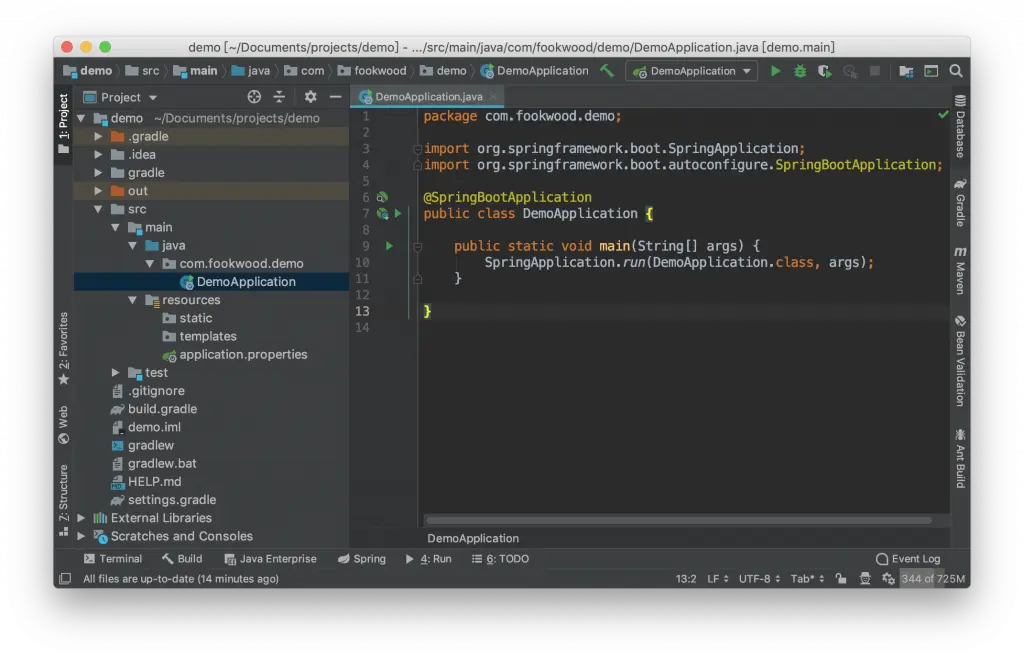1024x659 pixels.
Task: Open Project panel gear settings
Action: pyautogui.click(x=310, y=97)
